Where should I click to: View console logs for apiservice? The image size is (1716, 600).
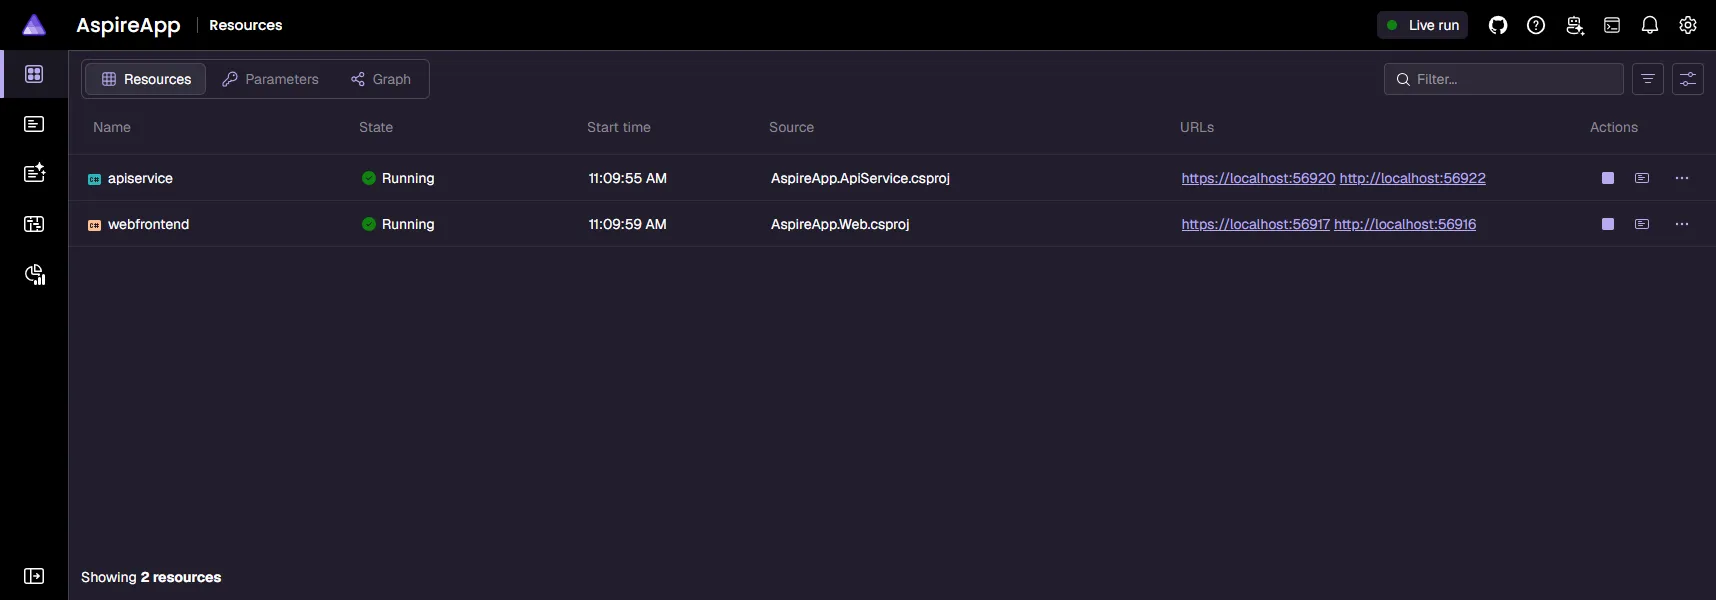tap(1642, 178)
